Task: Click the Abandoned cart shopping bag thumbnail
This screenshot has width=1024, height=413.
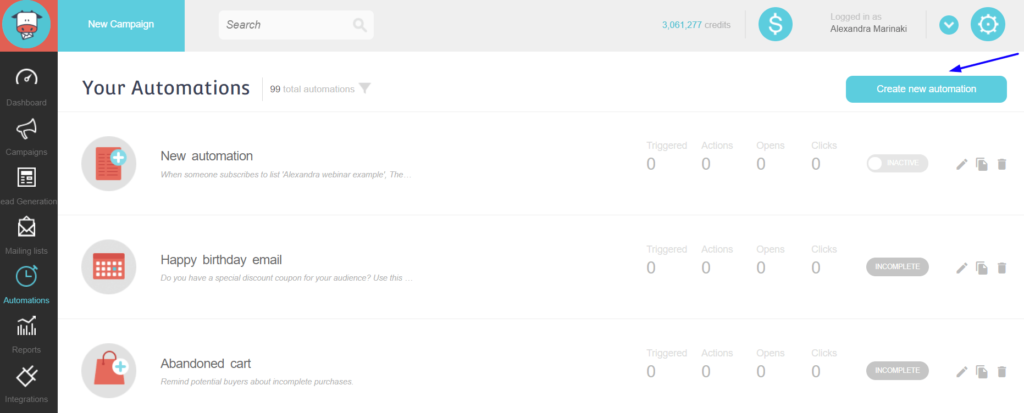Action: pyautogui.click(x=109, y=371)
